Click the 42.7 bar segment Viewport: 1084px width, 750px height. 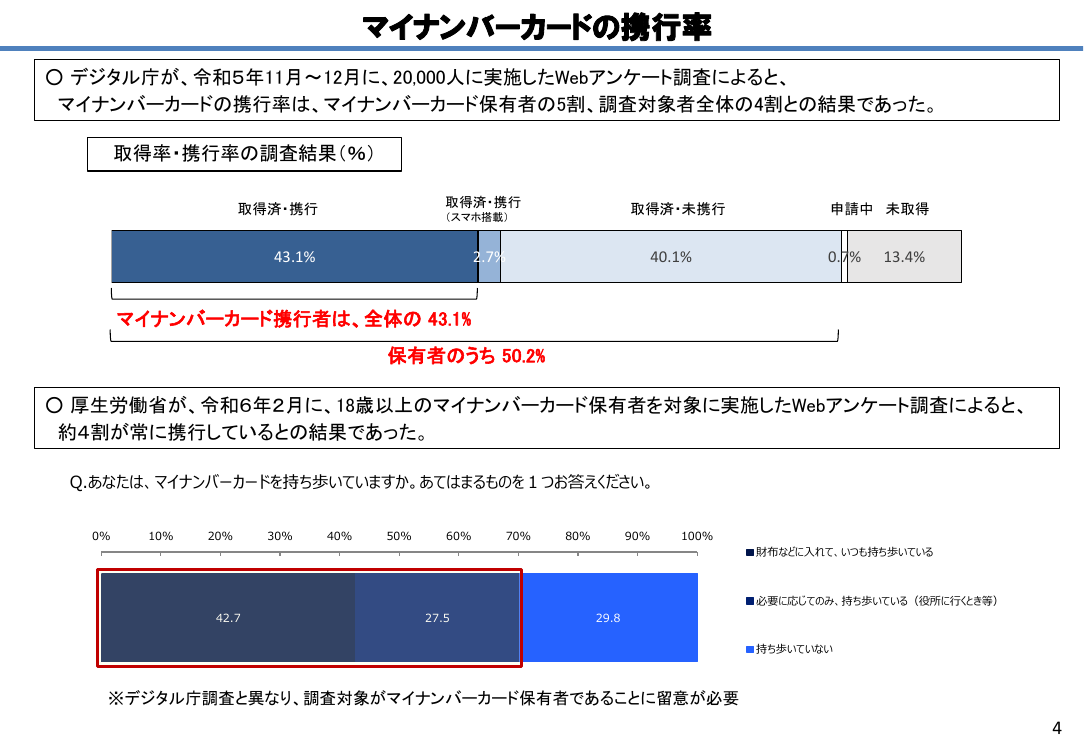click(227, 617)
